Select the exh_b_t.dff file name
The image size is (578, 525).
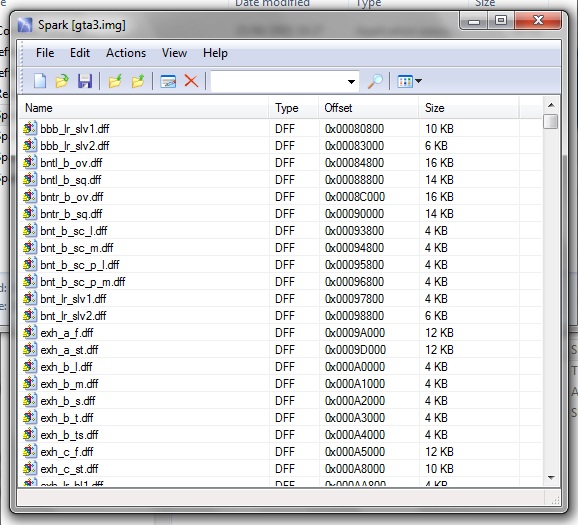(x=67, y=418)
